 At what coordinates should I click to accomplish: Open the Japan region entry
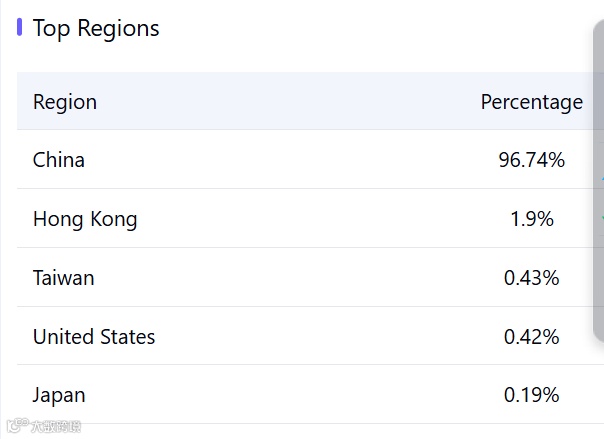coord(59,395)
